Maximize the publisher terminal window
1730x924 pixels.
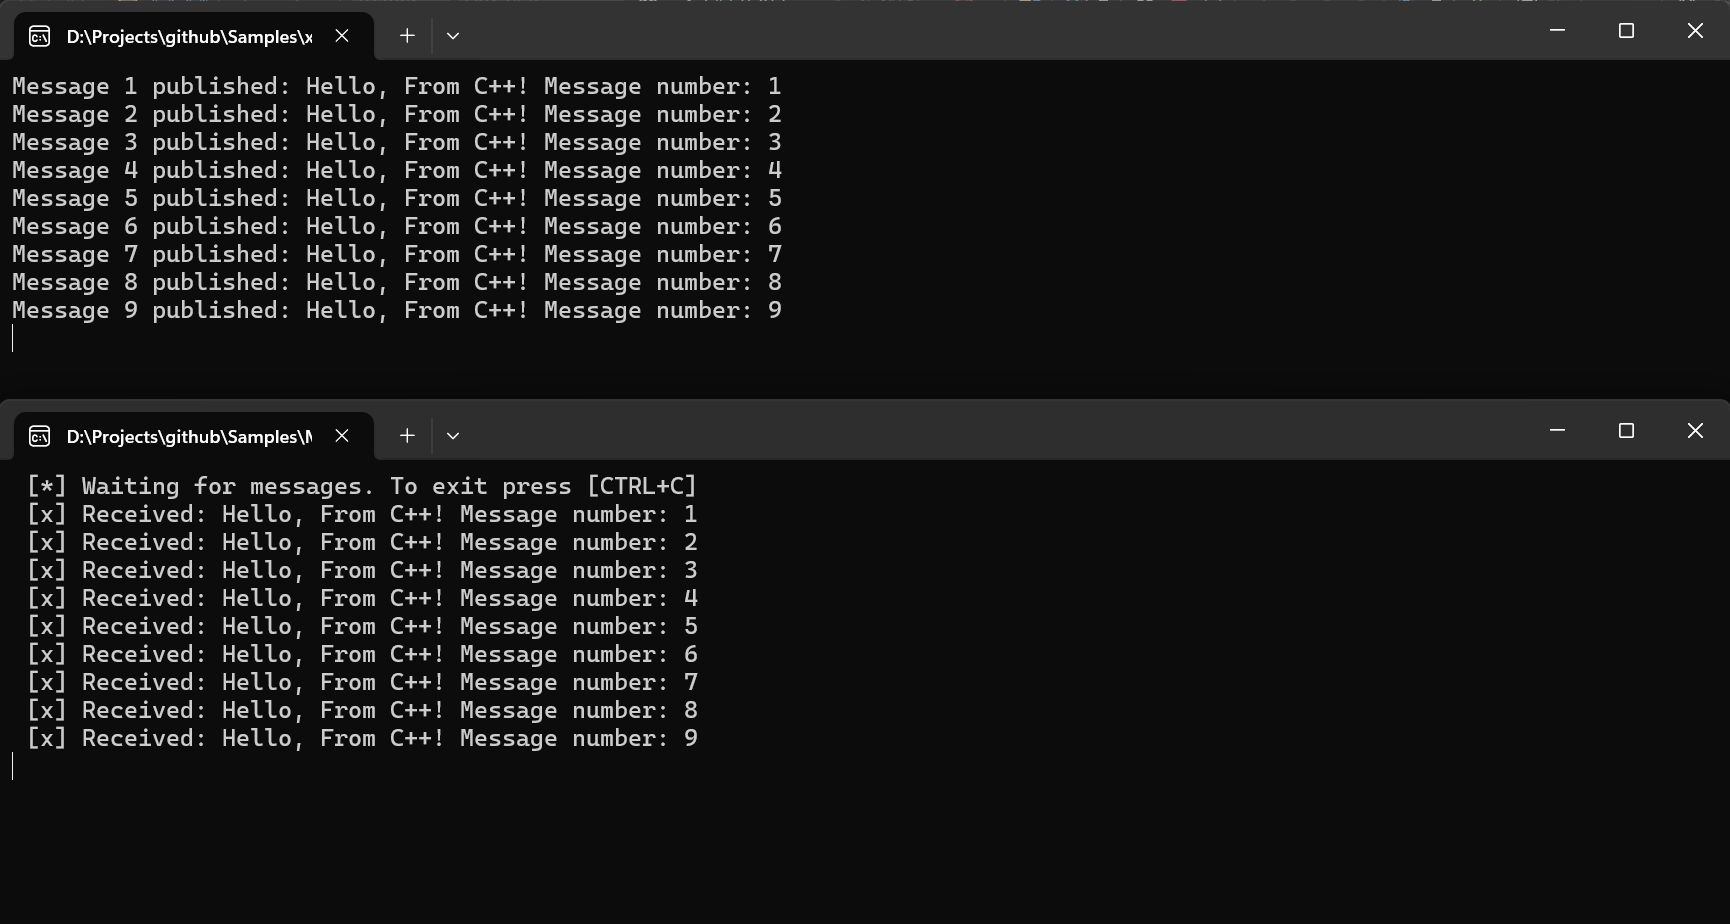click(x=1626, y=31)
